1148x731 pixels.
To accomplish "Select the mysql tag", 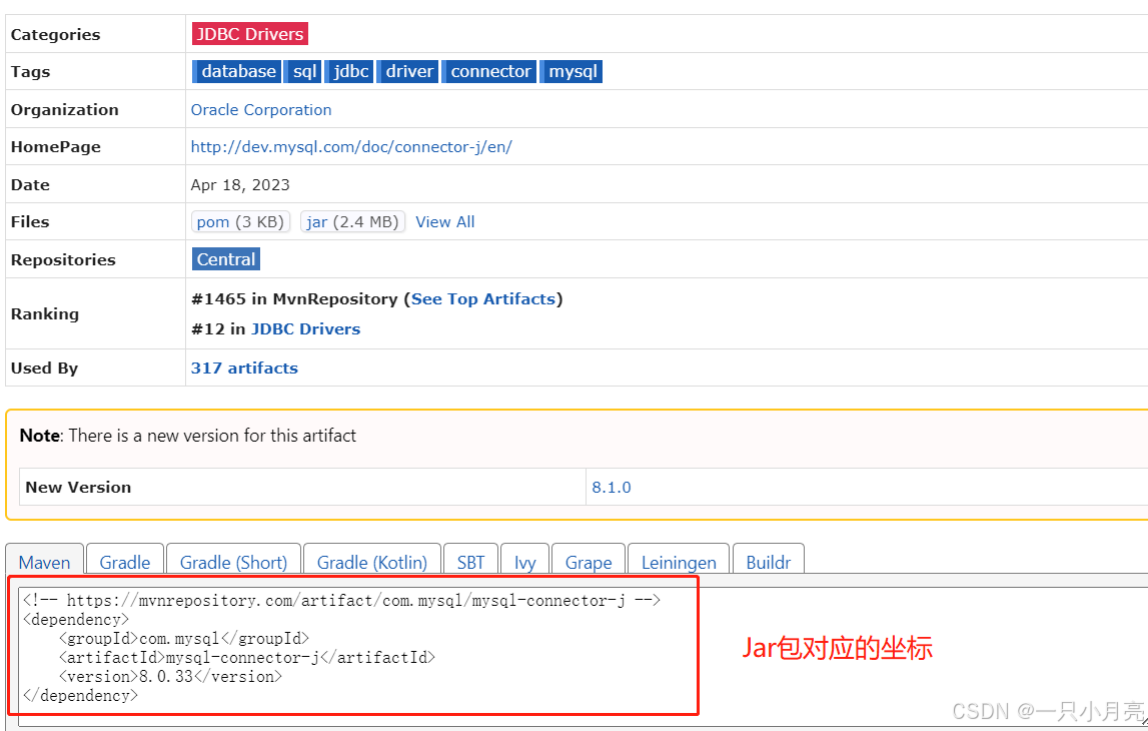I will (x=572, y=71).
